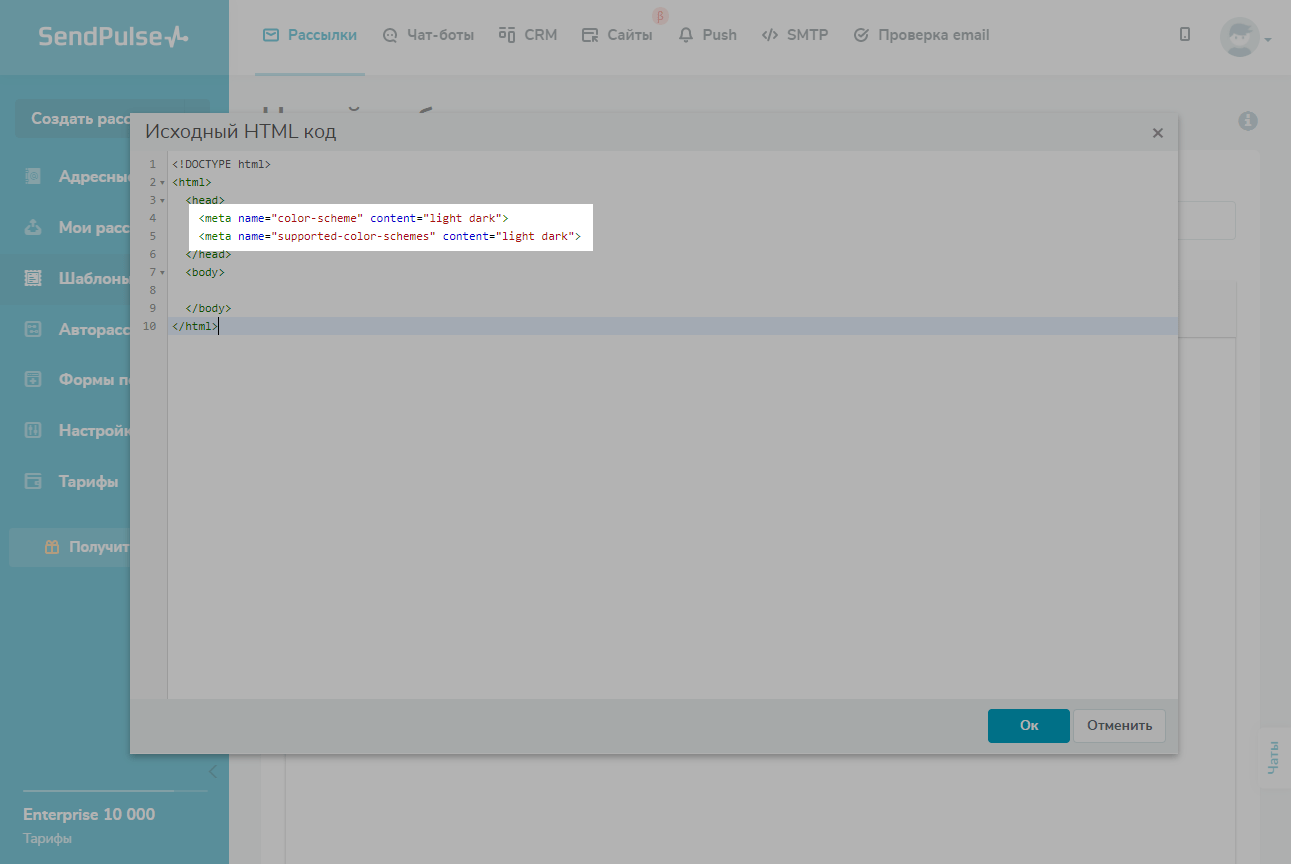Click the closing </head> tag line
The width and height of the screenshot is (1291, 864).
(x=208, y=254)
